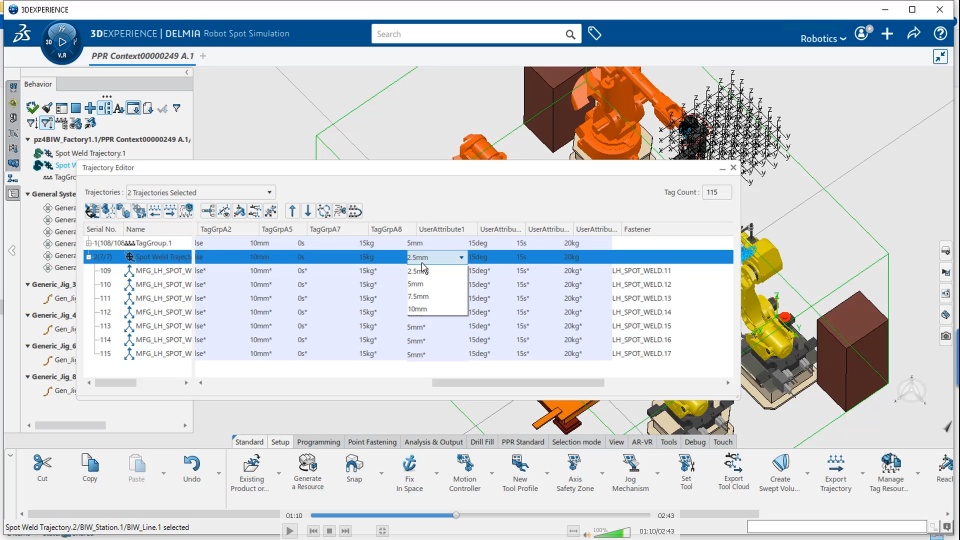Click Export Tool Cloud
This screenshot has width=960, height=540.
click(x=733, y=471)
